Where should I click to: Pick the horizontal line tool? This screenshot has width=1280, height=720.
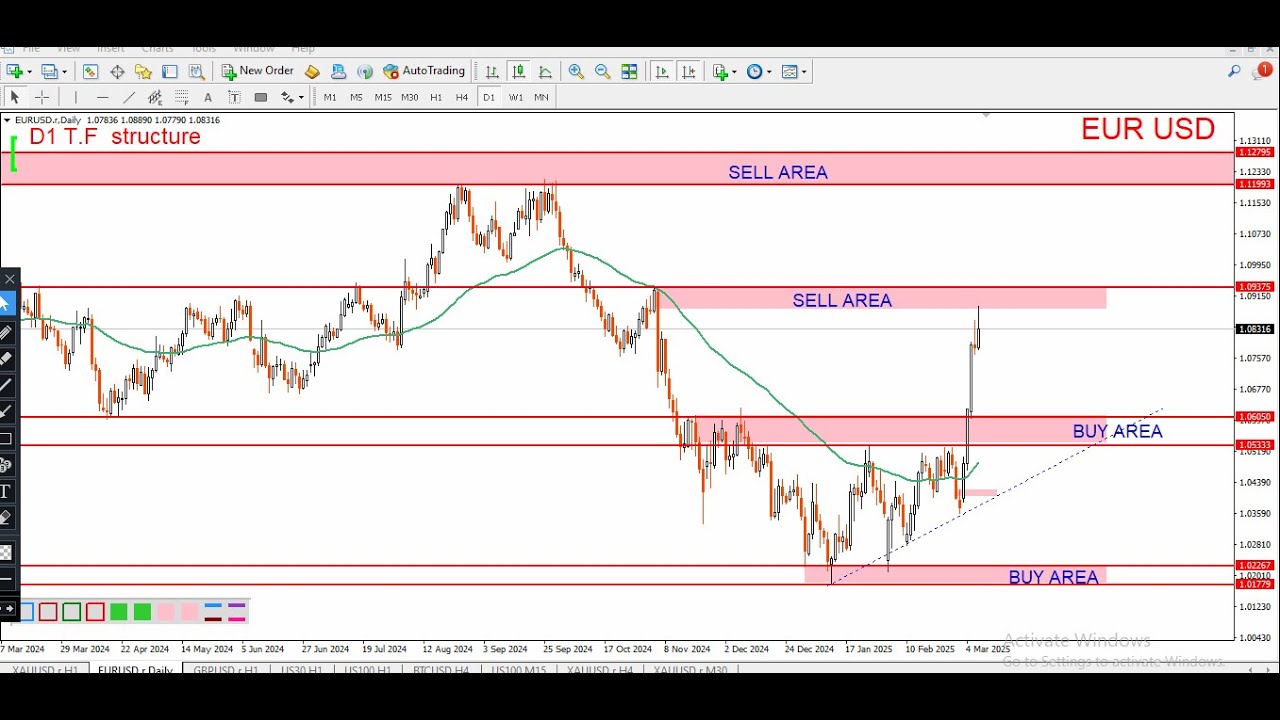click(x=102, y=97)
